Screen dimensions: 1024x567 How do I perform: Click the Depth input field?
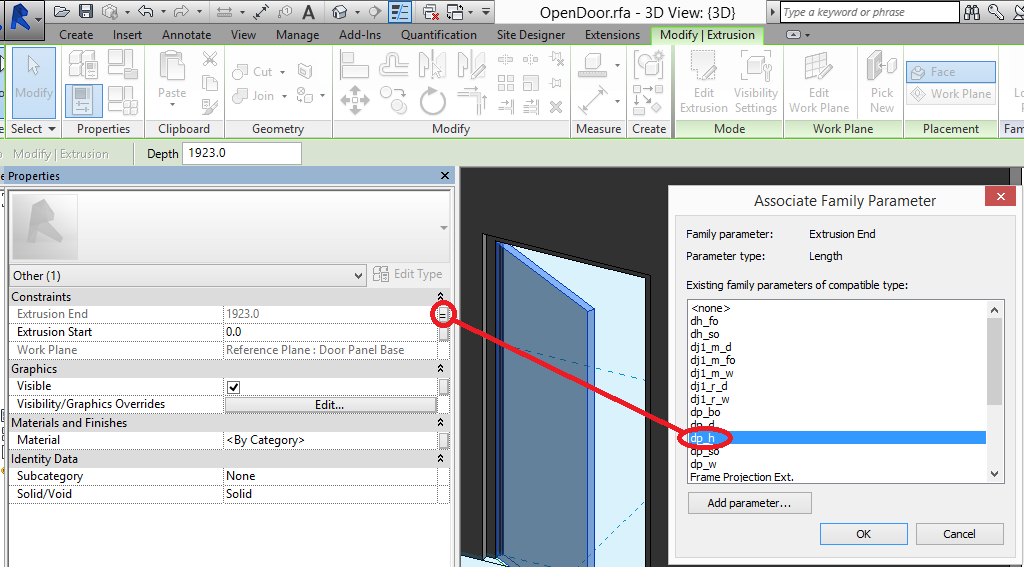[x=242, y=154]
